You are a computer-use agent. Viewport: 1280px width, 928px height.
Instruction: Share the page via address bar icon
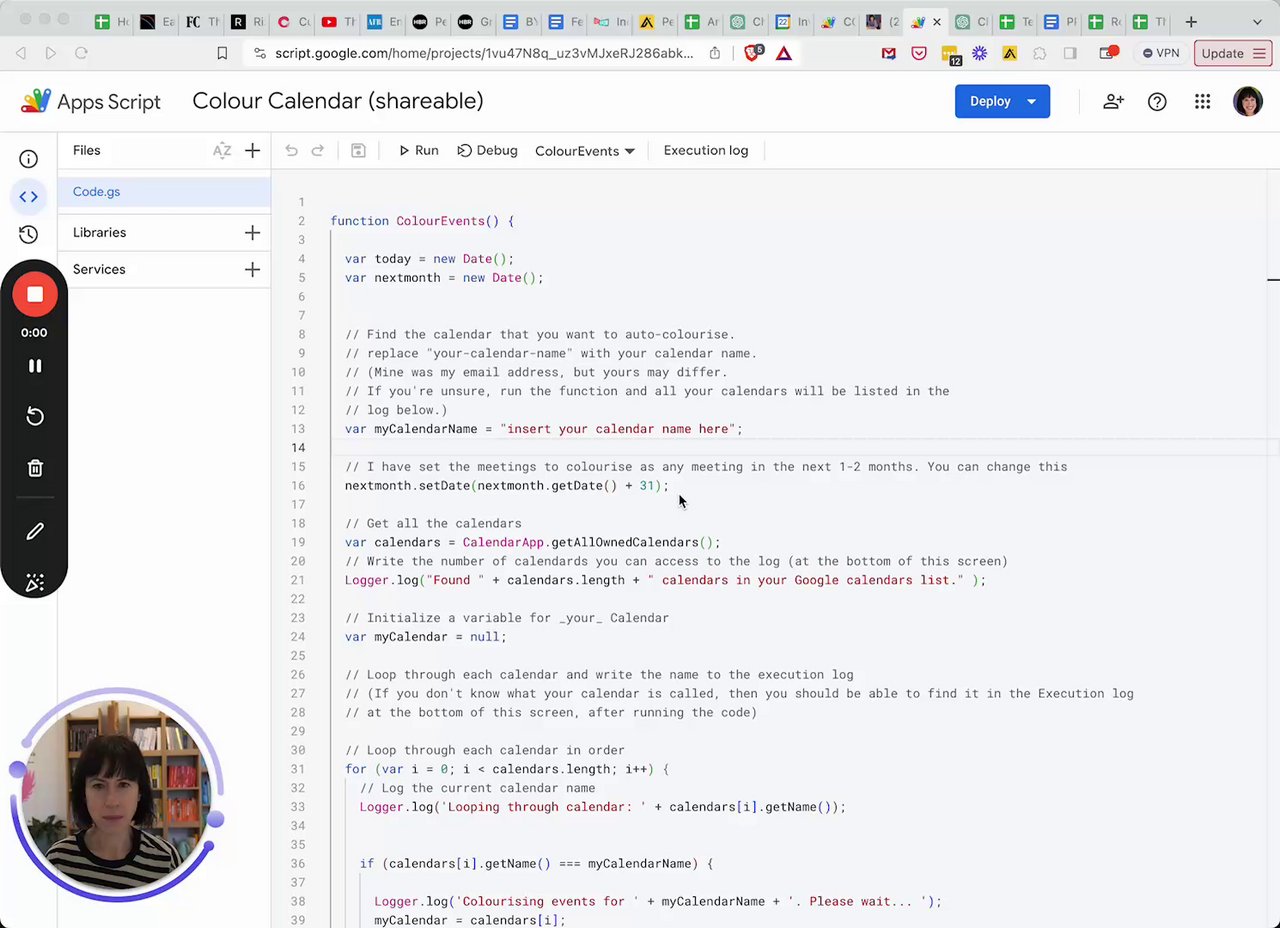[714, 53]
